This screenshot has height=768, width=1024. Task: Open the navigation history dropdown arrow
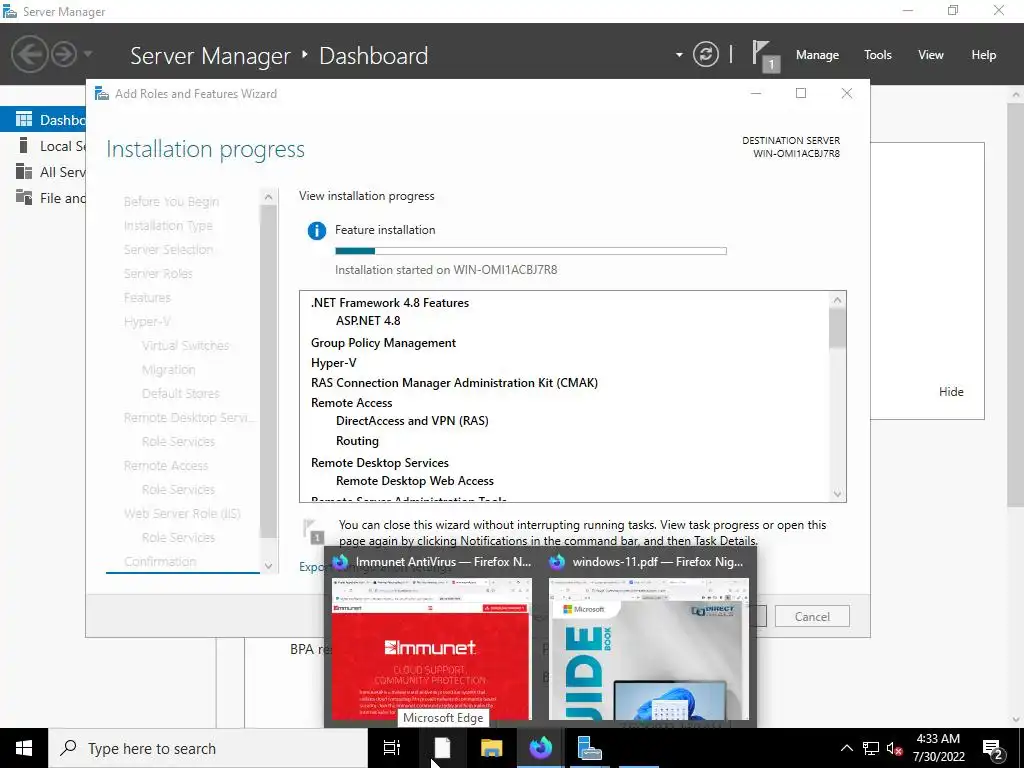(x=88, y=54)
